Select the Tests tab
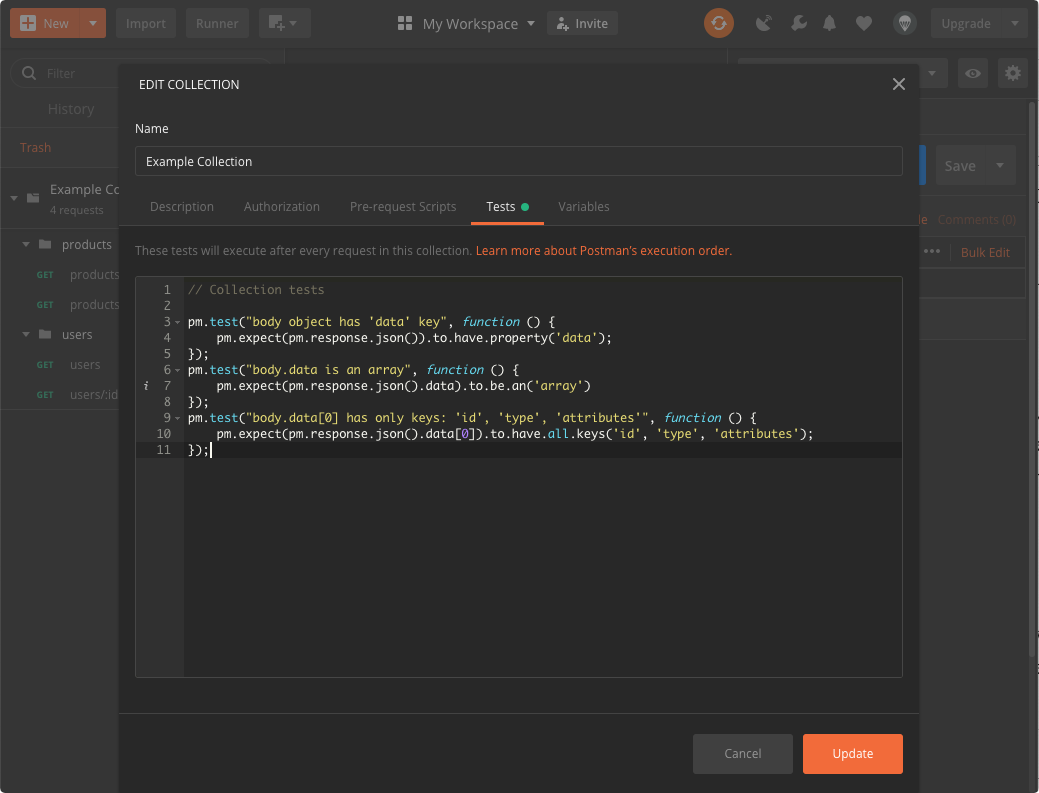This screenshot has height=793, width=1039. click(507, 207)
